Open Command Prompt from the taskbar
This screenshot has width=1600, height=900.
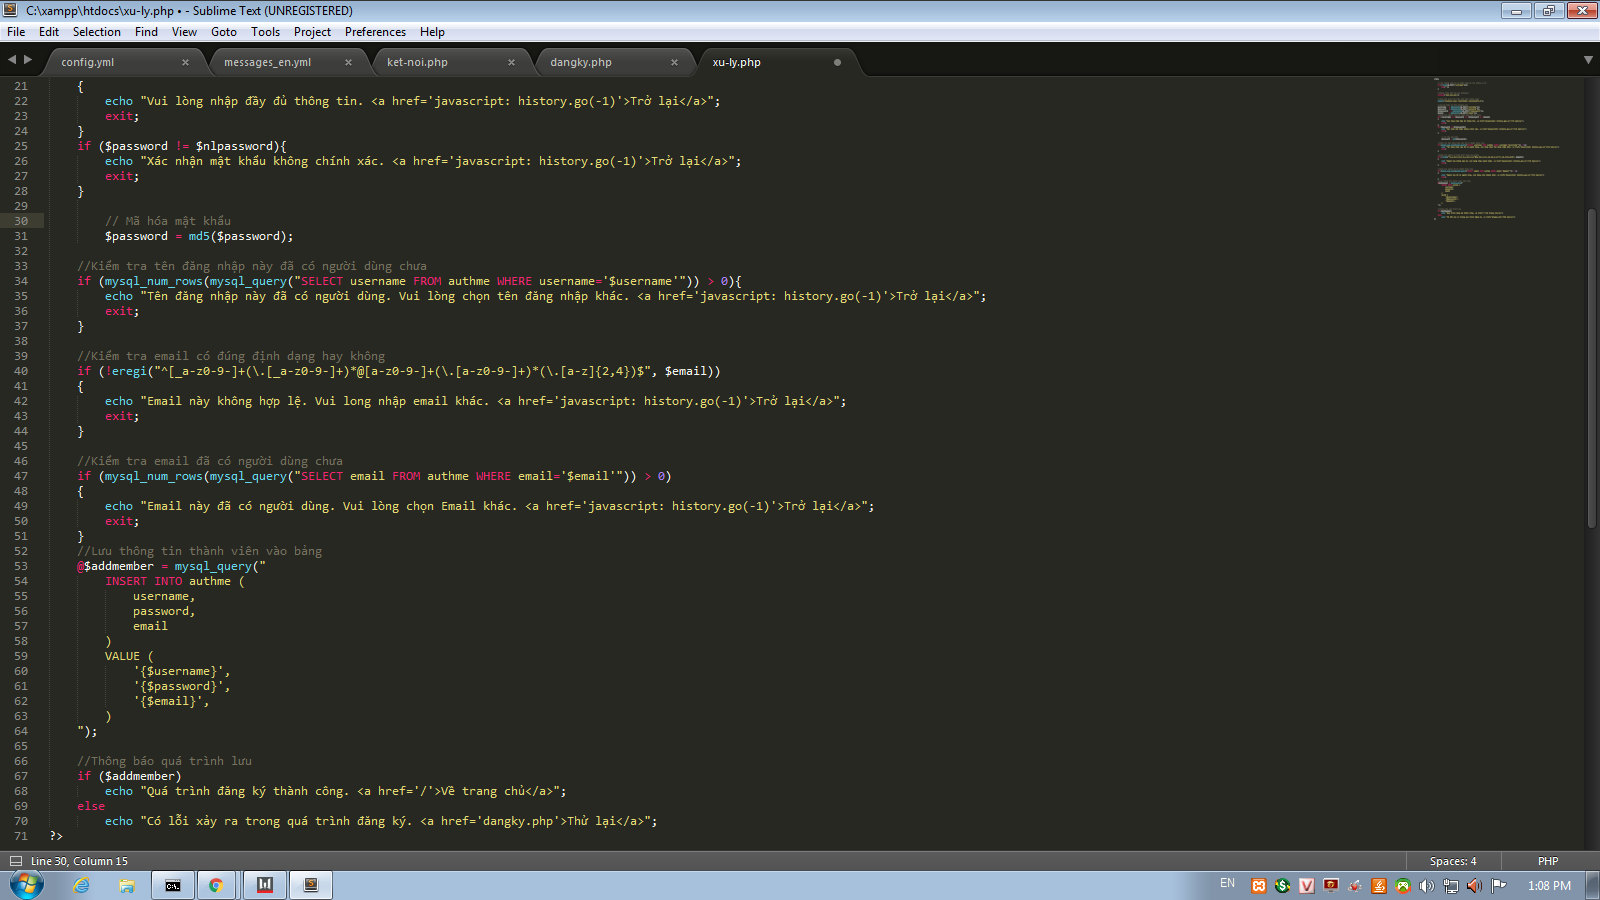click(172, 885)
